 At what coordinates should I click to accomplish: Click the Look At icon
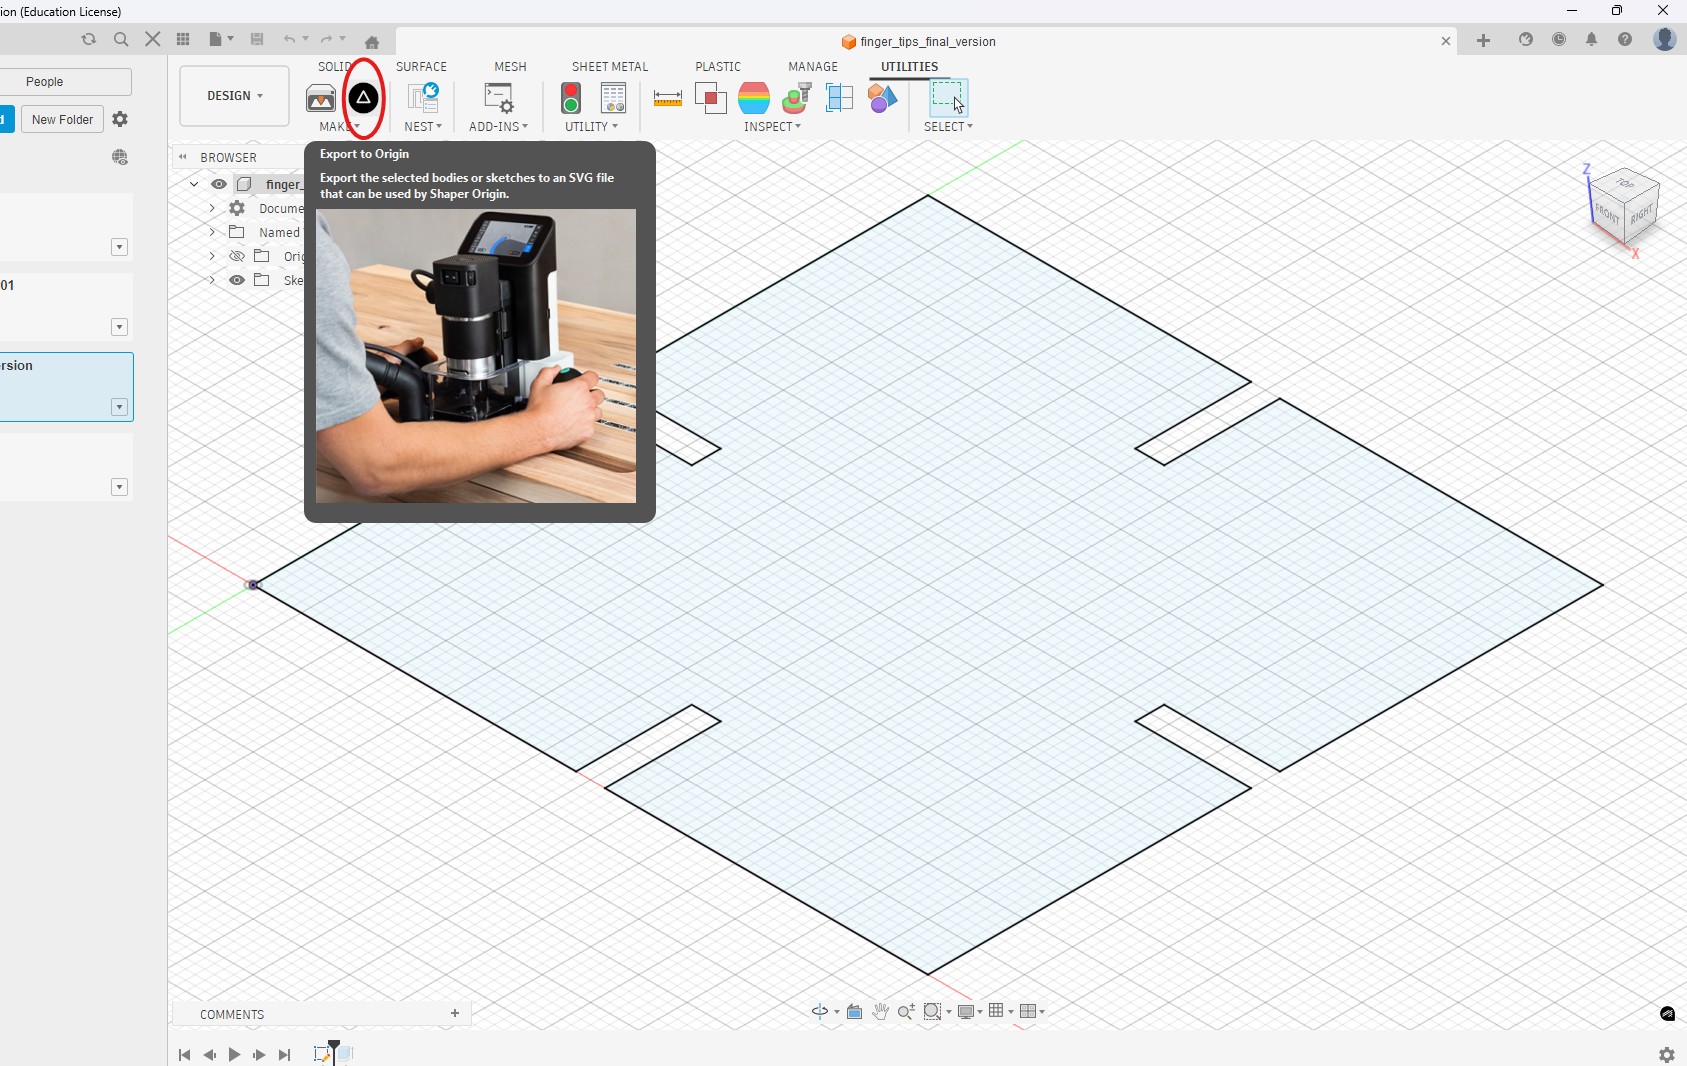855,1012
